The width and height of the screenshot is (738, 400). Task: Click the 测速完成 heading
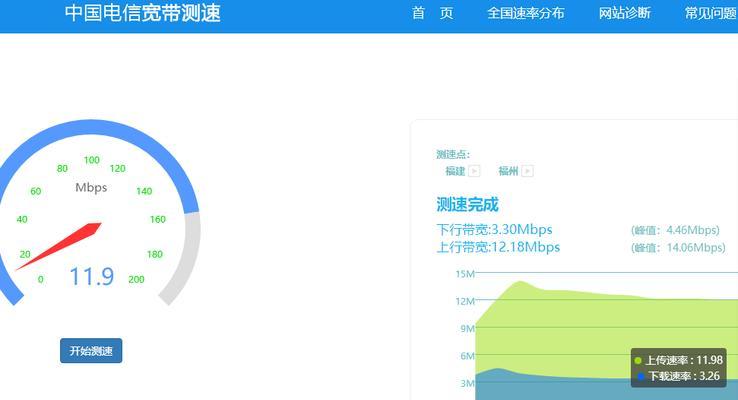pos(467,204)
